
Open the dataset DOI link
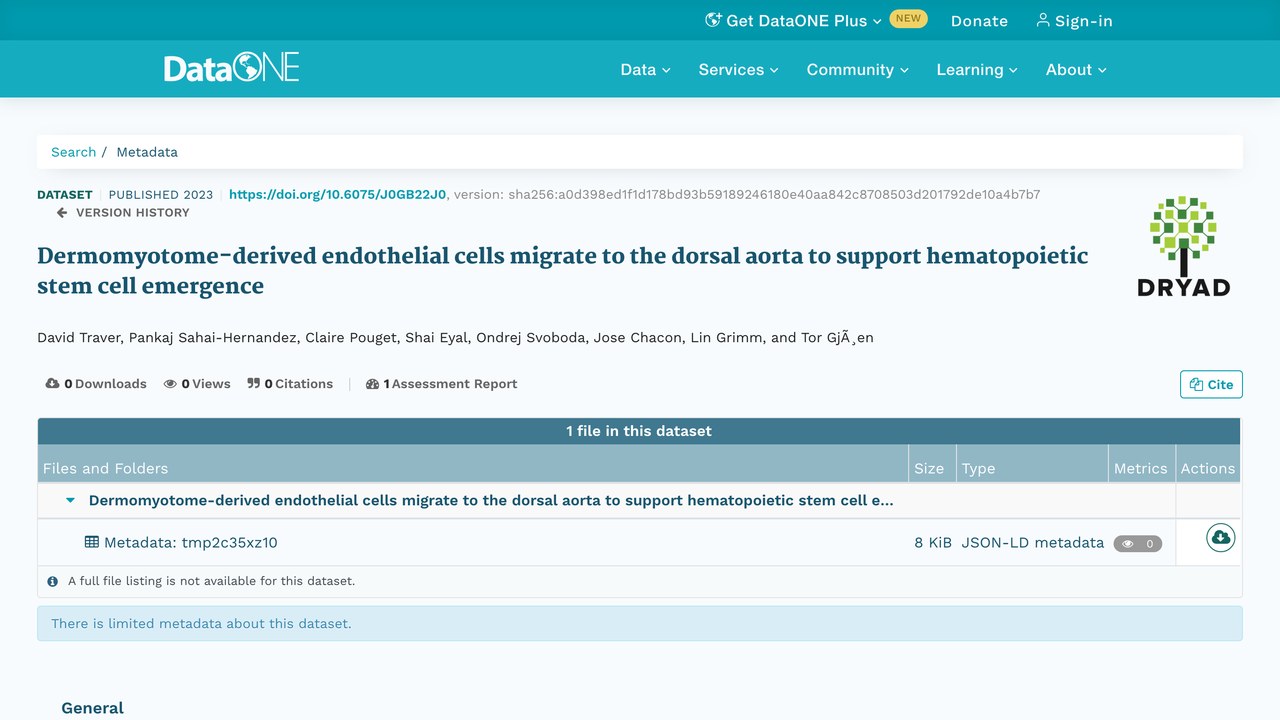pos(338,194)
